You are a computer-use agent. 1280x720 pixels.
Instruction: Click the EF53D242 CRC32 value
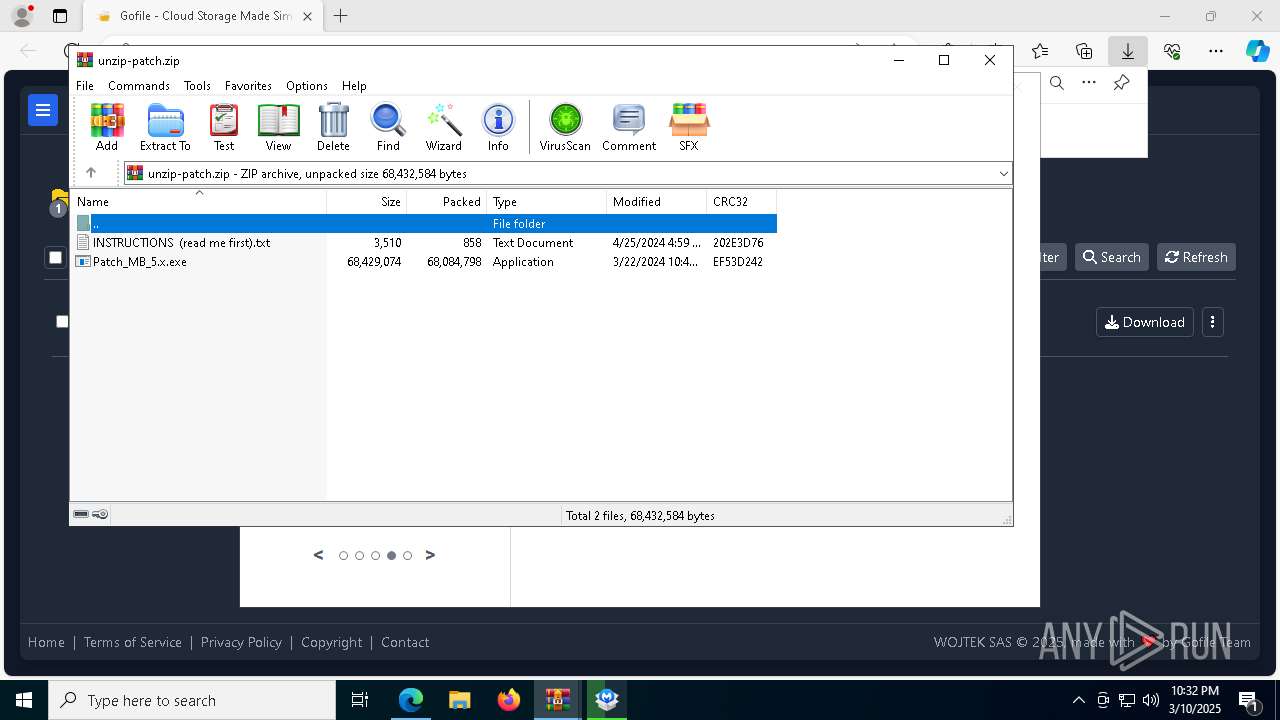pyautogui.click(x=738, y=262)
